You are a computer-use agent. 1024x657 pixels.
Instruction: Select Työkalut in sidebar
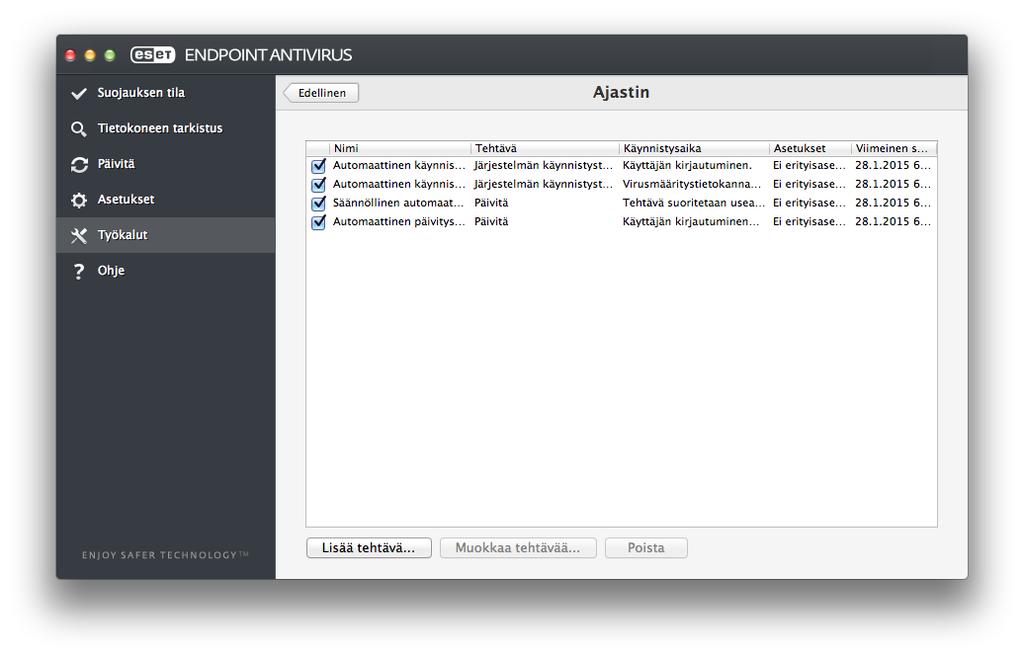(166, 235)
